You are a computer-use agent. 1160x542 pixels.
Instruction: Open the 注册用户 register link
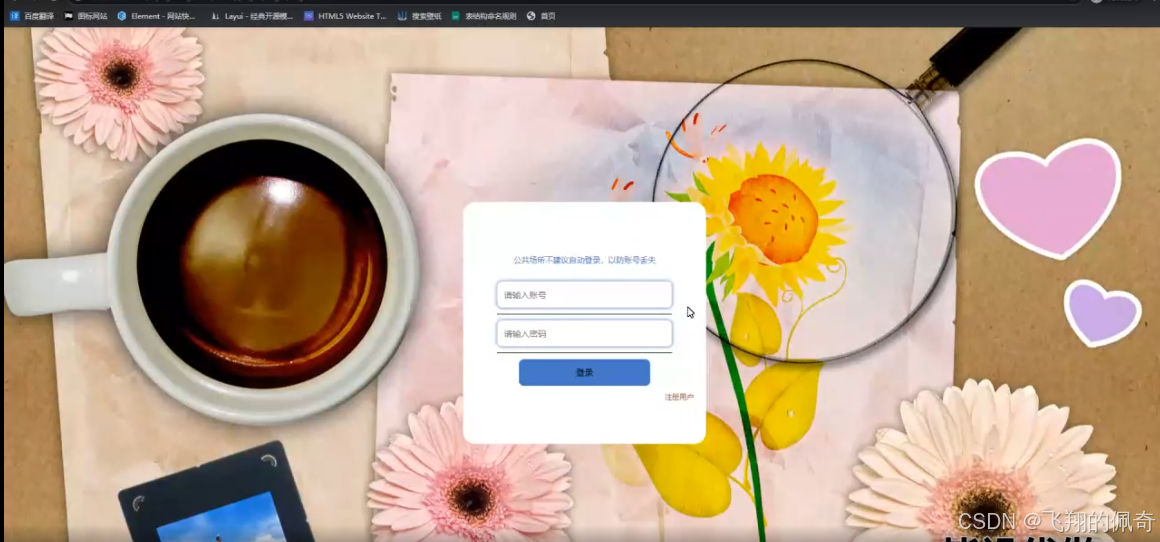(679, 397)
